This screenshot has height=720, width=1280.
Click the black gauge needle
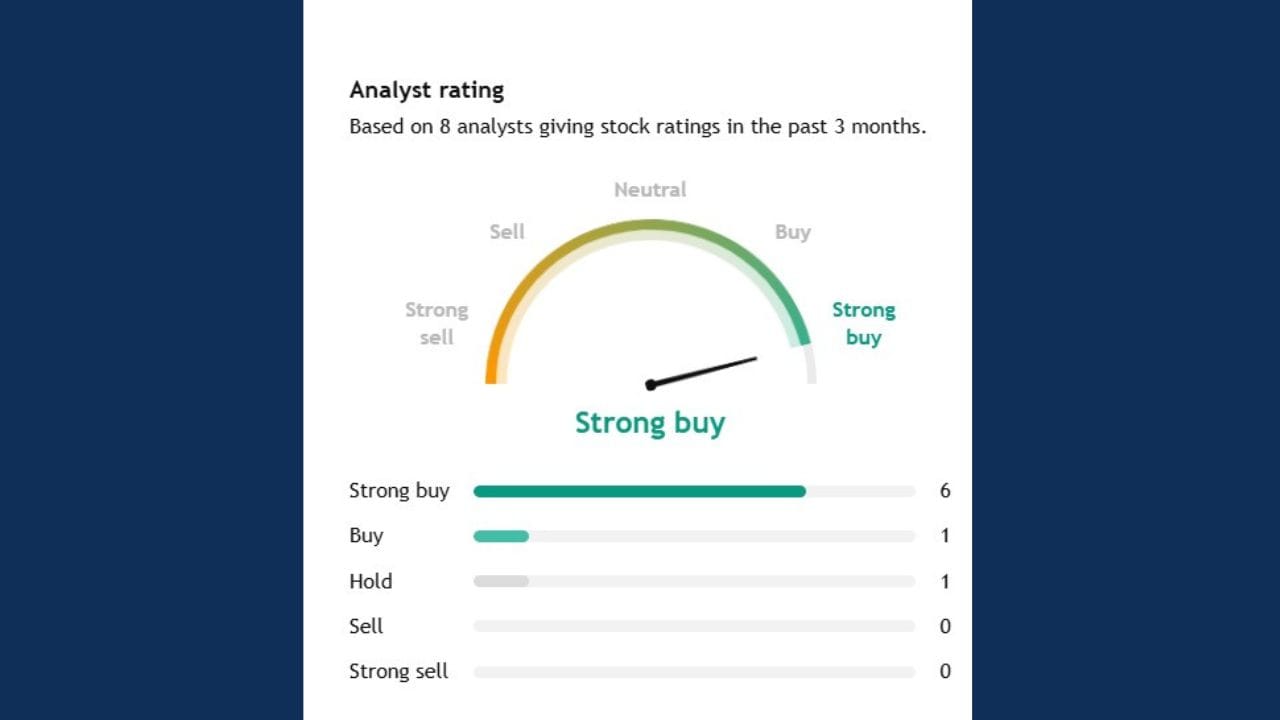pyautogui.click(x=703, y=371)
